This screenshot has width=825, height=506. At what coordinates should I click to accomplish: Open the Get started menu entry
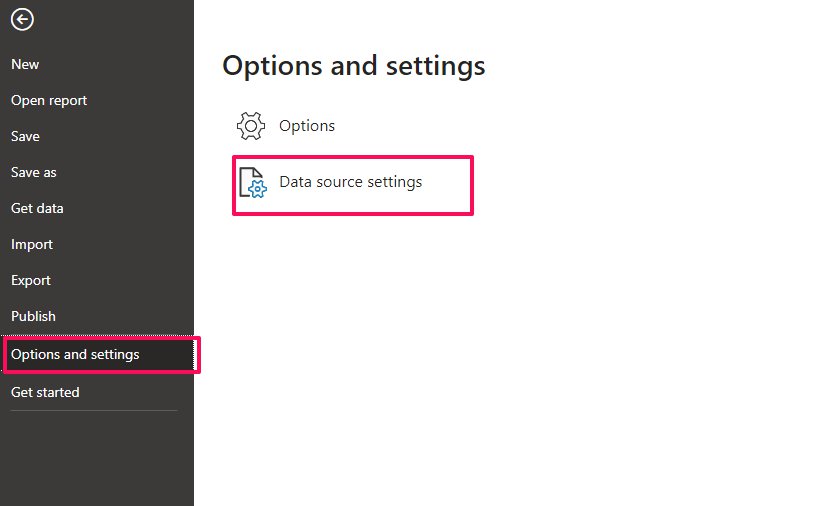45,392
